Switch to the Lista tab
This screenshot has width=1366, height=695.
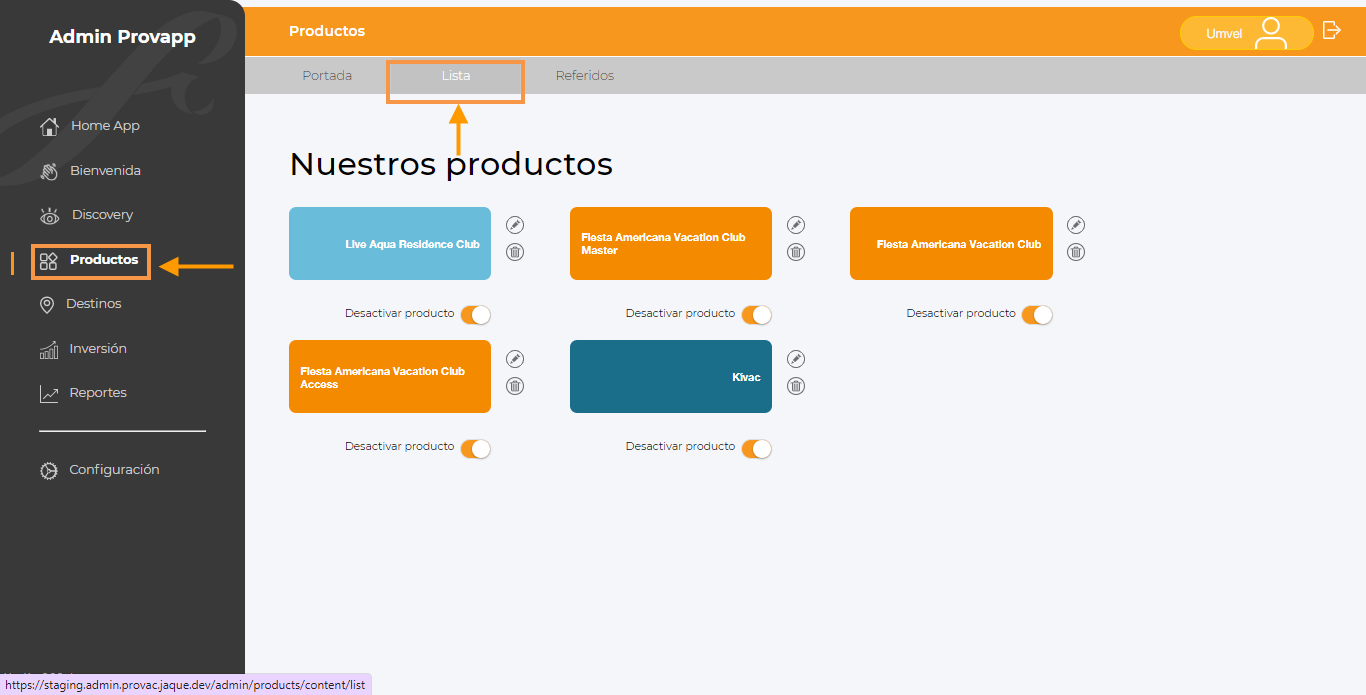pos(456,76)
